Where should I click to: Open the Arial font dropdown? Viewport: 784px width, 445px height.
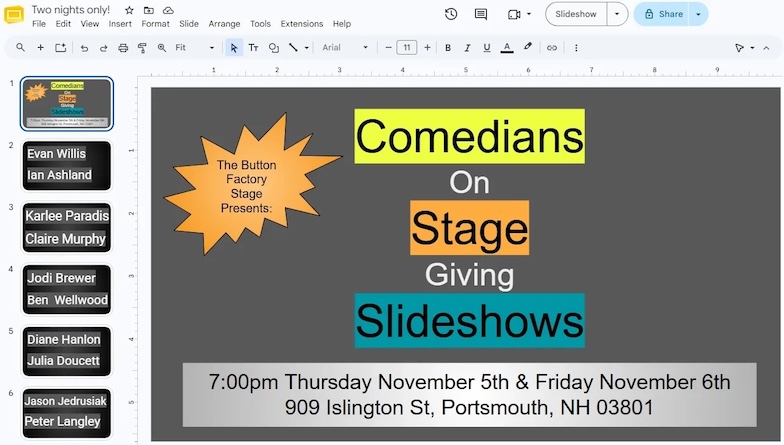[345, 48]
